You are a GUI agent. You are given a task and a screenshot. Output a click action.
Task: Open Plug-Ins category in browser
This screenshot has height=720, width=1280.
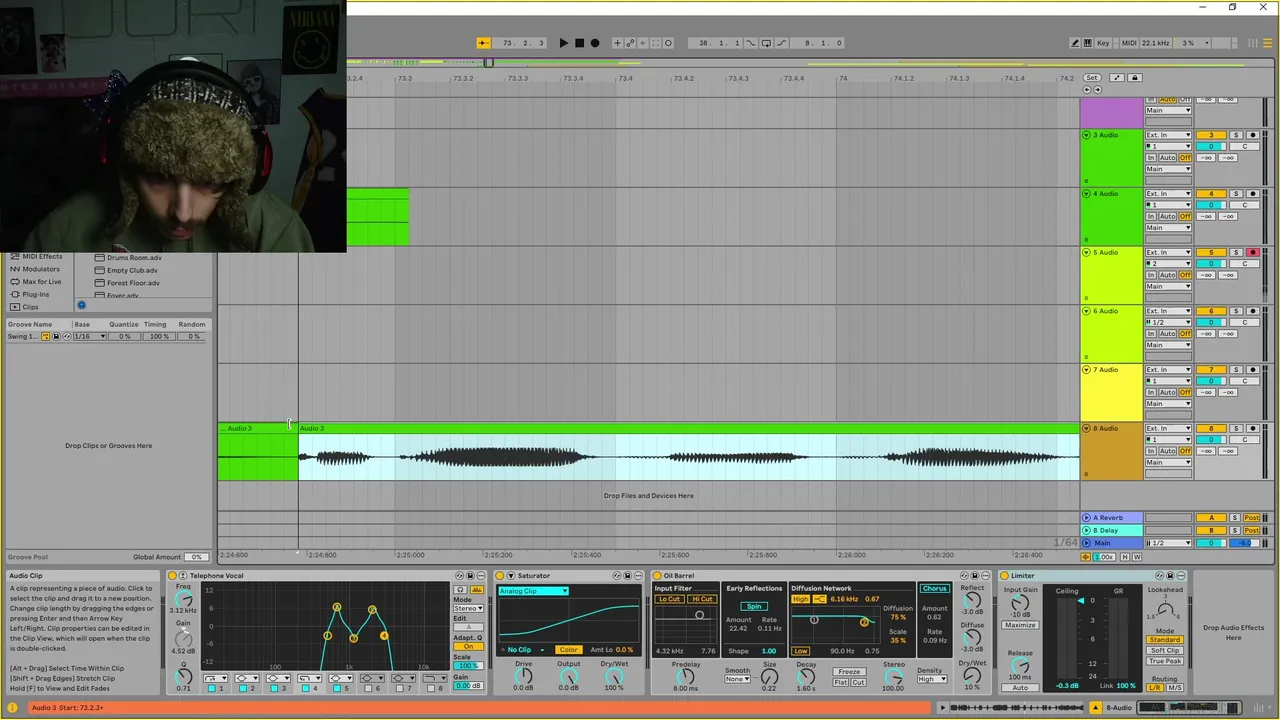click(36, 294)
